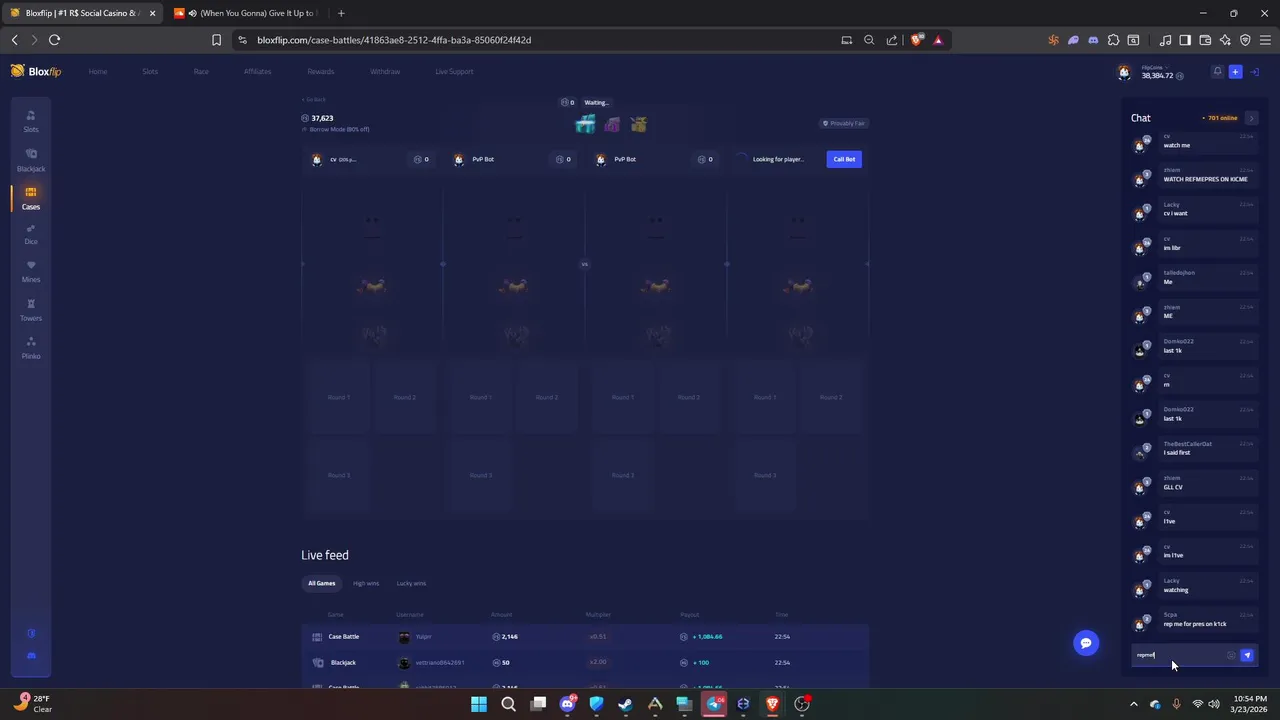1280x720 pixels.
Task: Open the browser hamburger menu
Action: (1265, 40)
